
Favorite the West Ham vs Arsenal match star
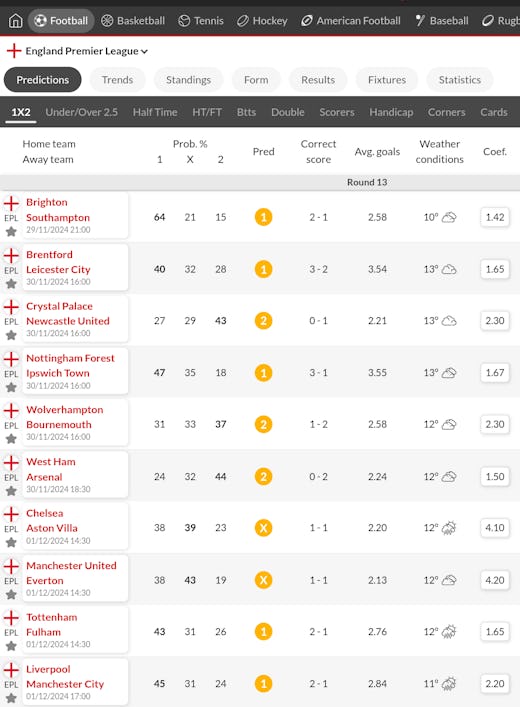point(11,491)
